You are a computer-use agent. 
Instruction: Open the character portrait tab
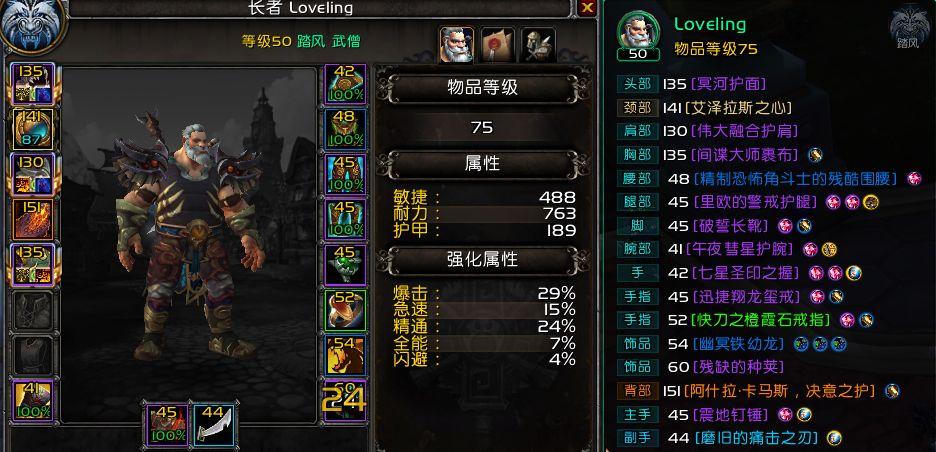pyautogui.click(x=457, y=44)
